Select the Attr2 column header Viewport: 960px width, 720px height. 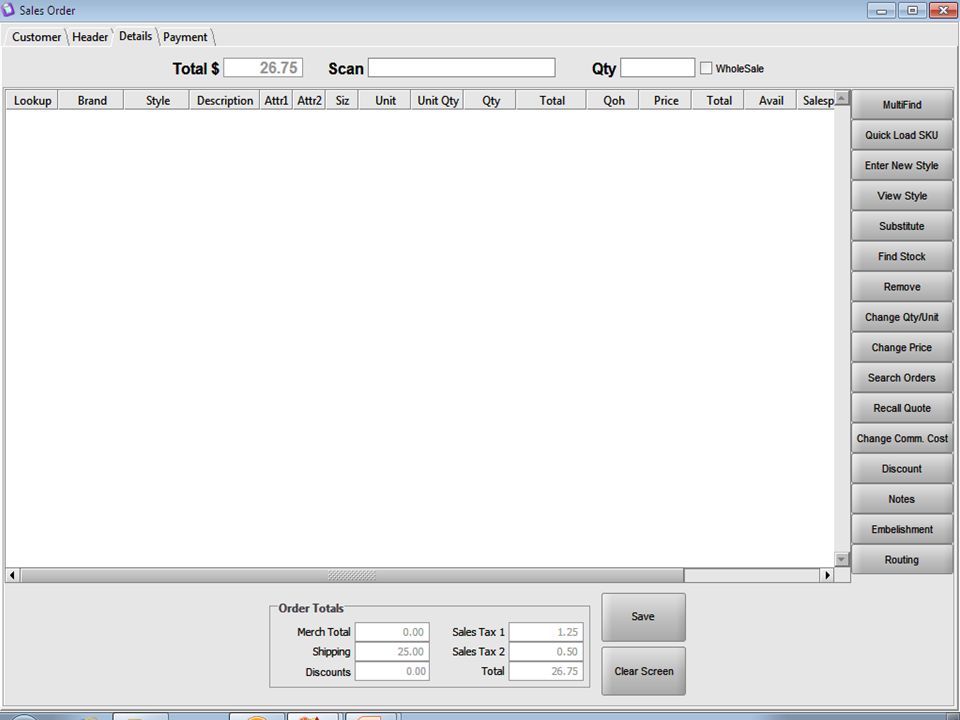pos(309,100)
